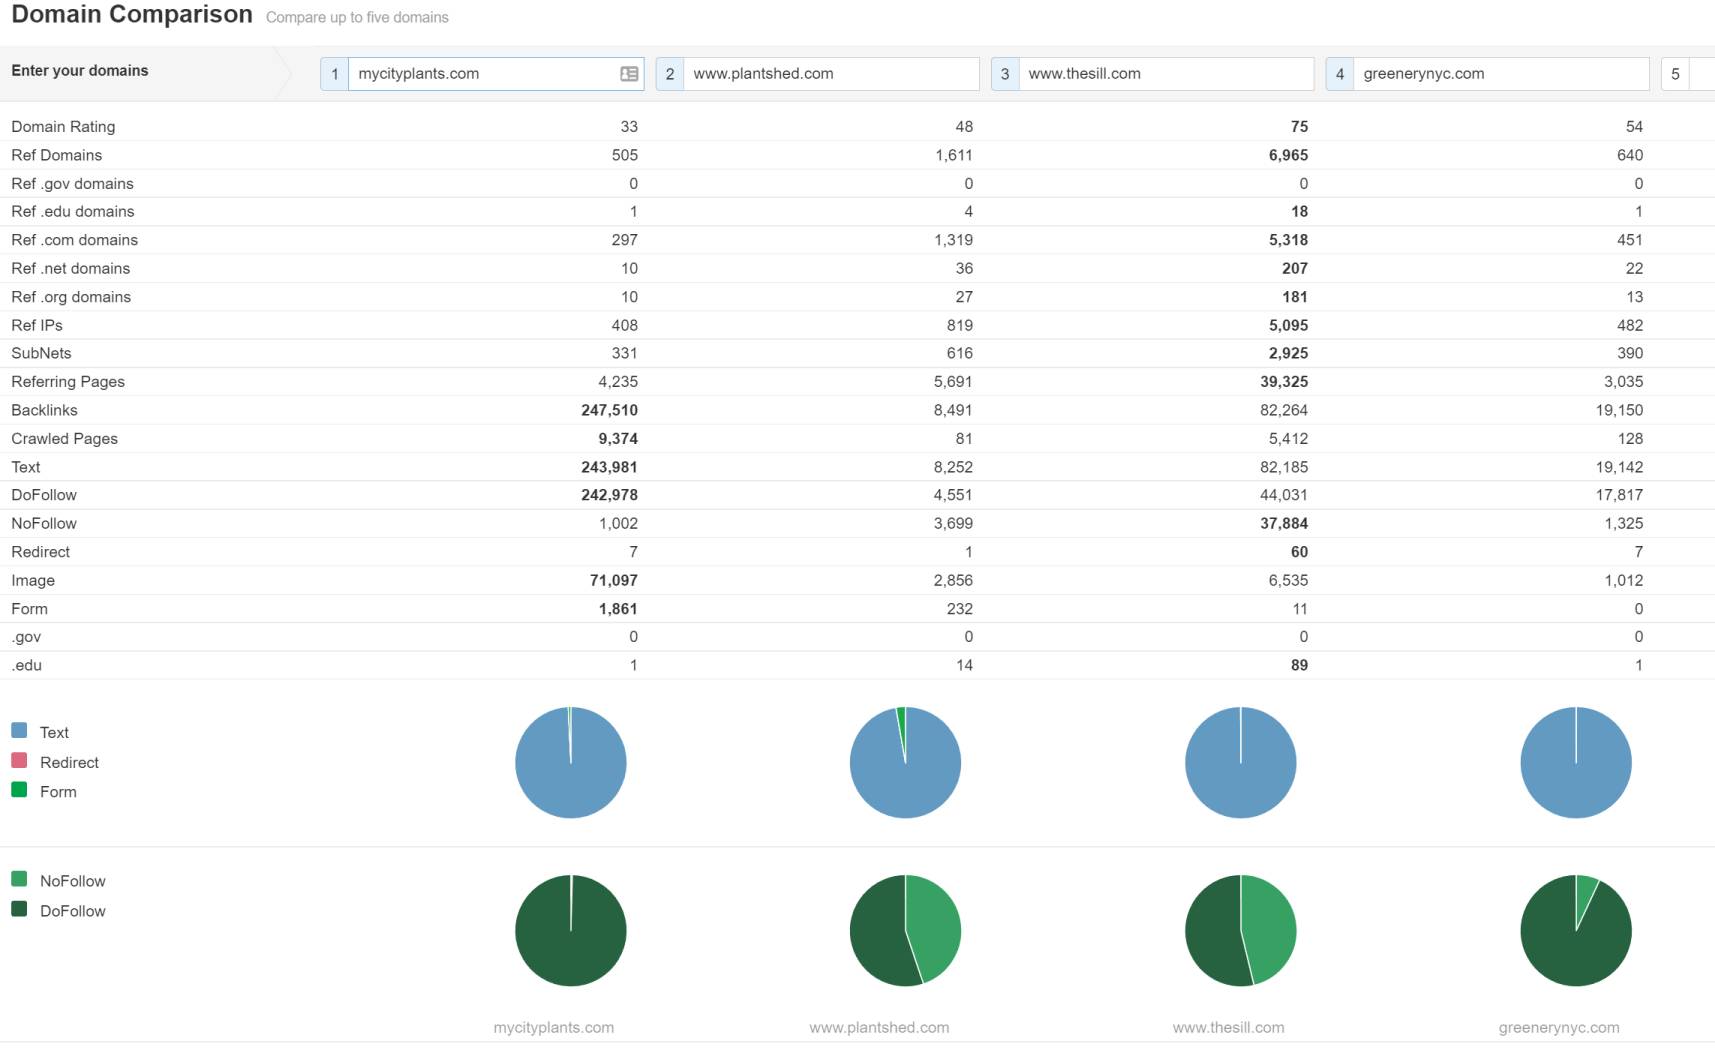Image resolution: width=1715 pixels, height=1056 pixels.
Task: Click Ref Domains value 6,965
Action: [1288, 155]
